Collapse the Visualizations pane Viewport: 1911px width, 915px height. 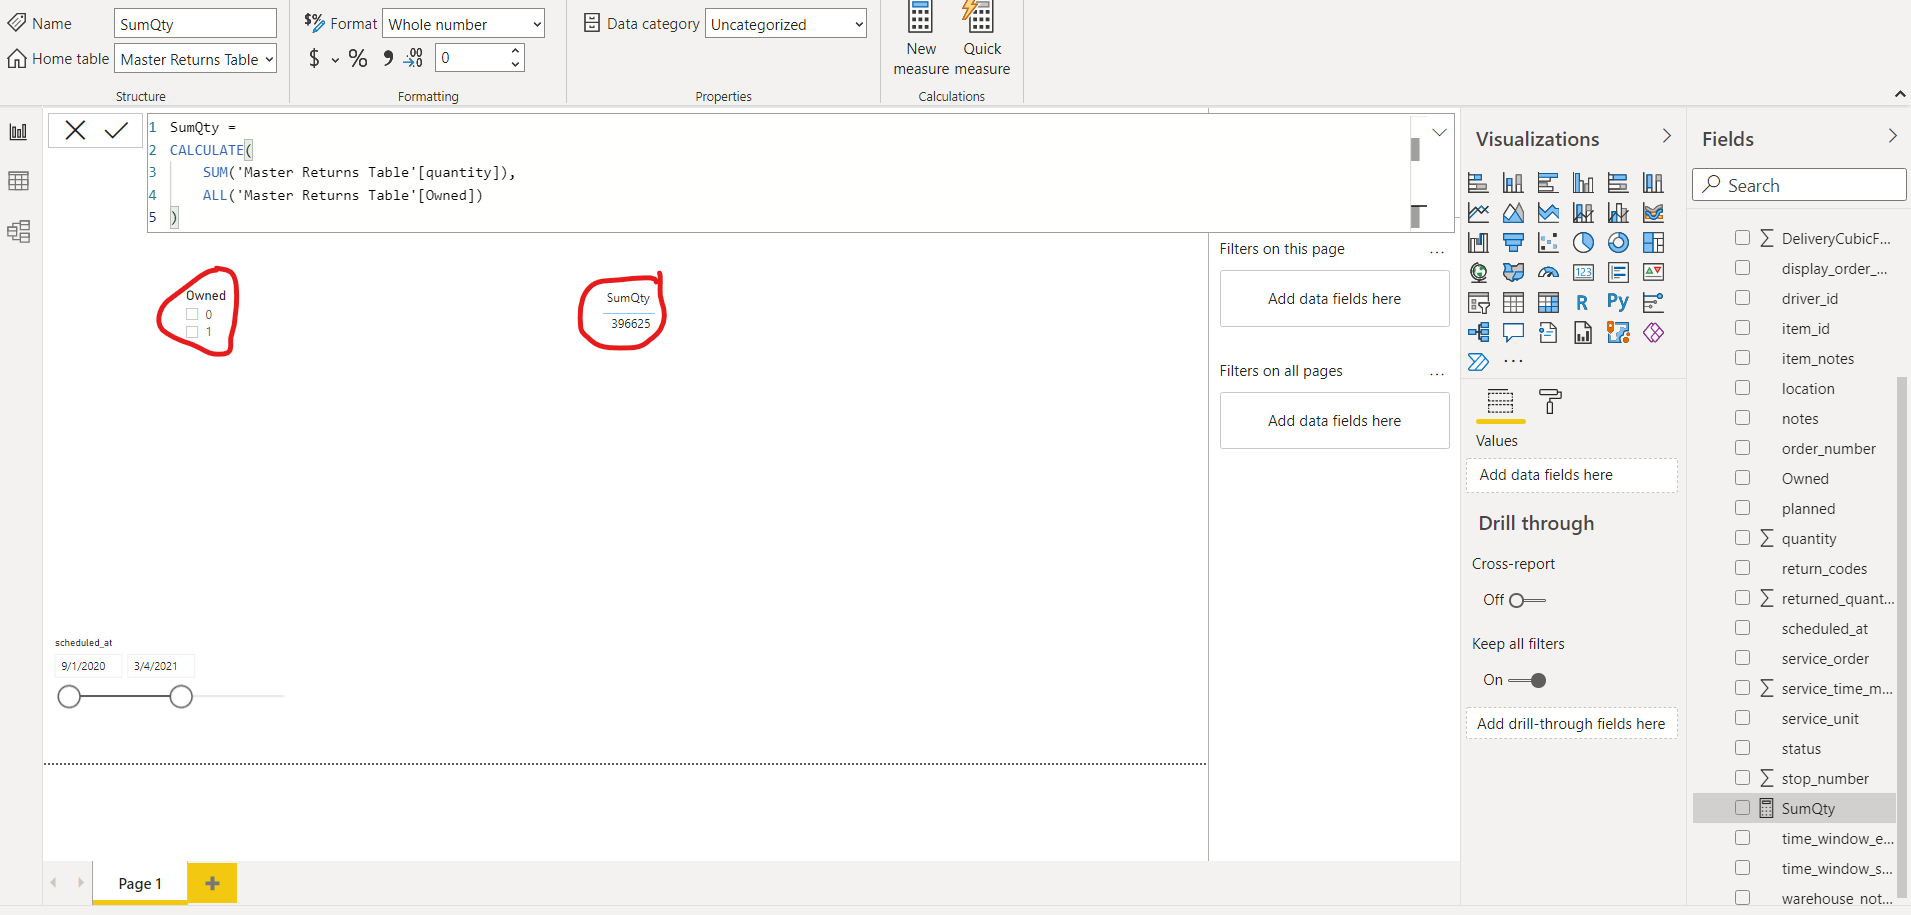tap(1666, 136)
